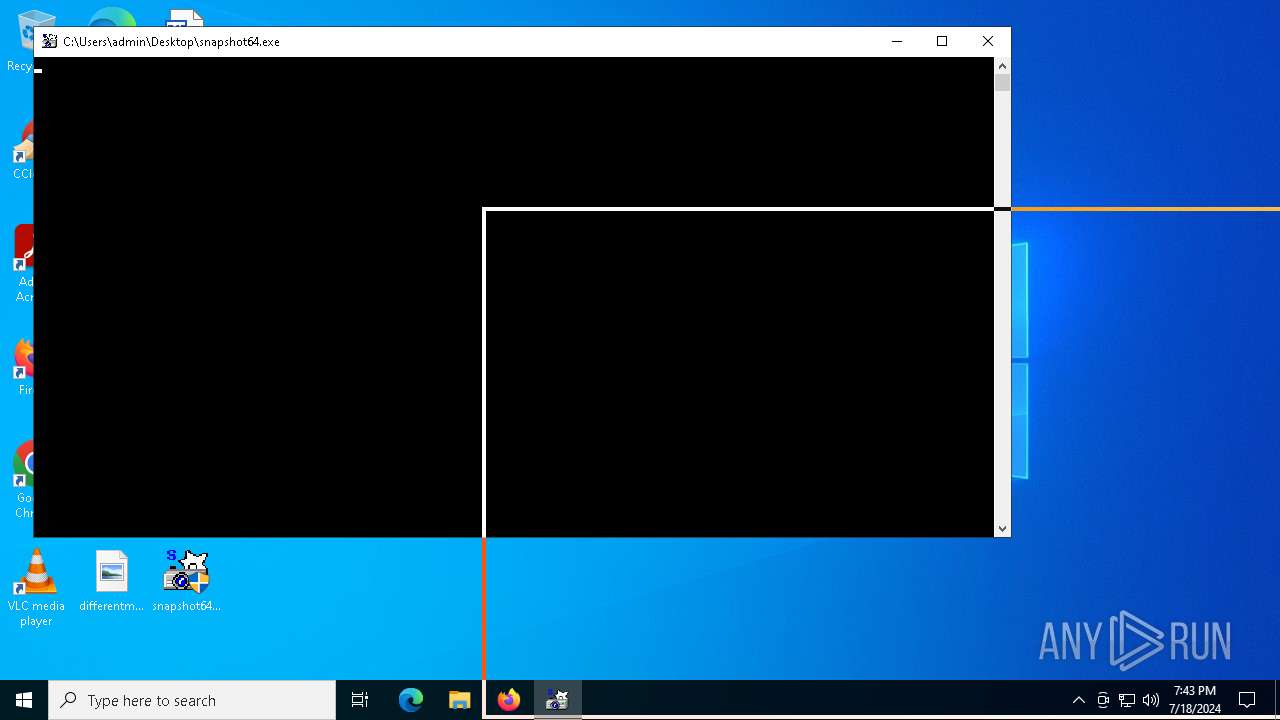Show hidden system tray icons
This screenshot has width=1280, height=720.
pyautogui.click(x=1078, y=700)
